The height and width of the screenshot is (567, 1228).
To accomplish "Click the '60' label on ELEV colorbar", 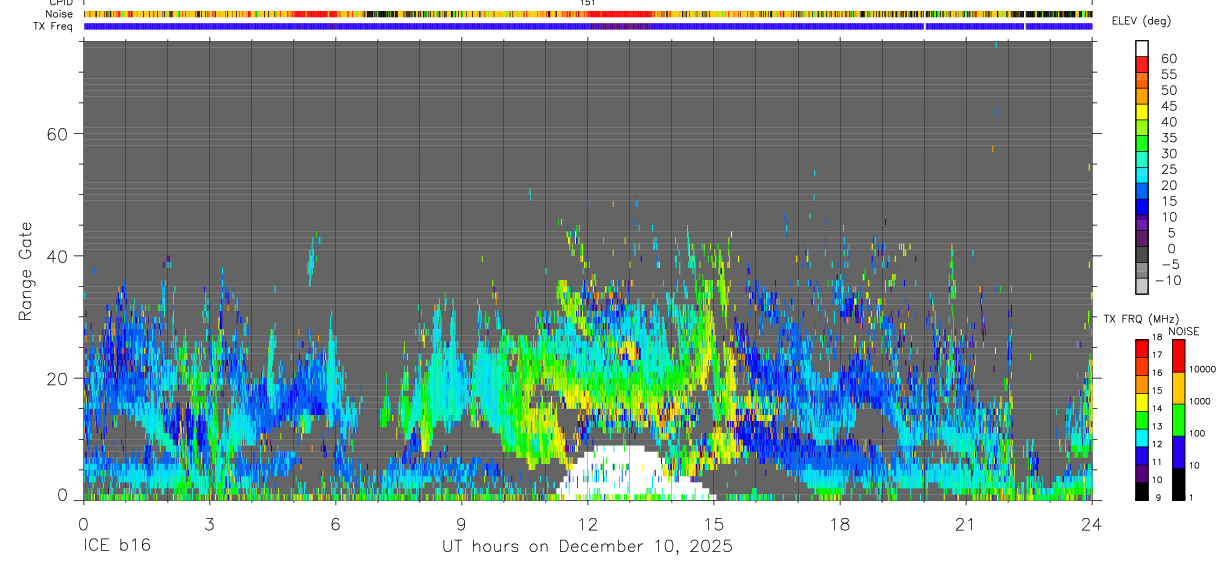I will coord(1168,59).
